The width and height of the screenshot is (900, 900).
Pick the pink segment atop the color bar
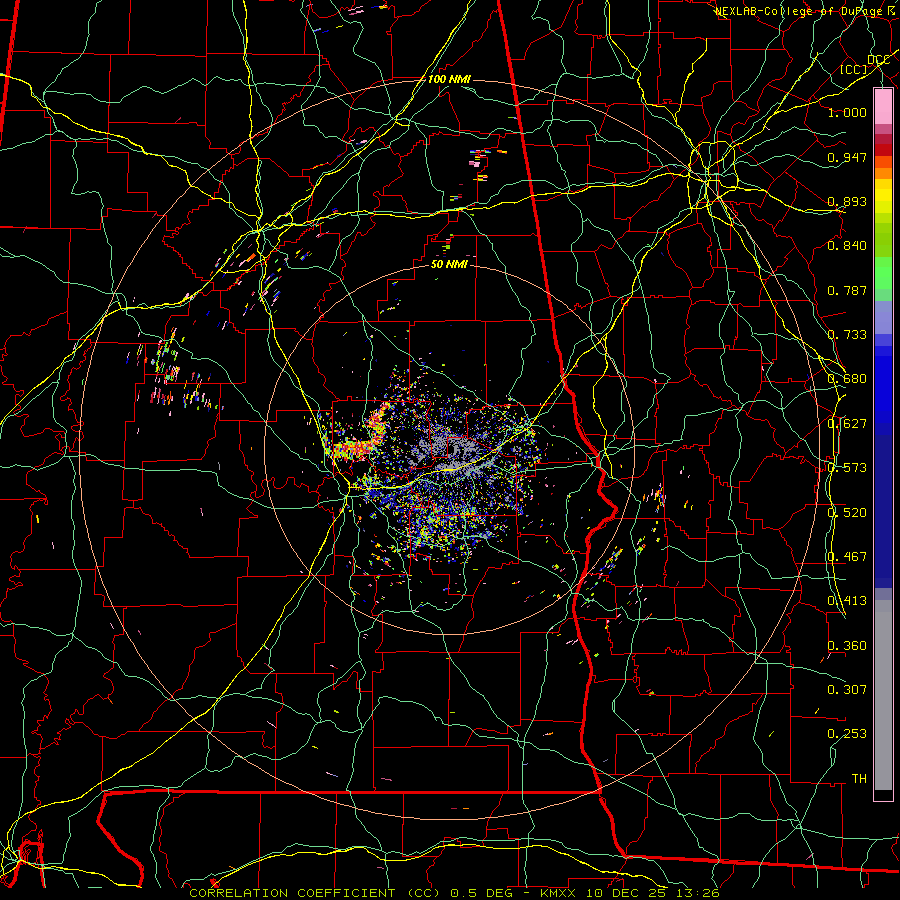883,107
